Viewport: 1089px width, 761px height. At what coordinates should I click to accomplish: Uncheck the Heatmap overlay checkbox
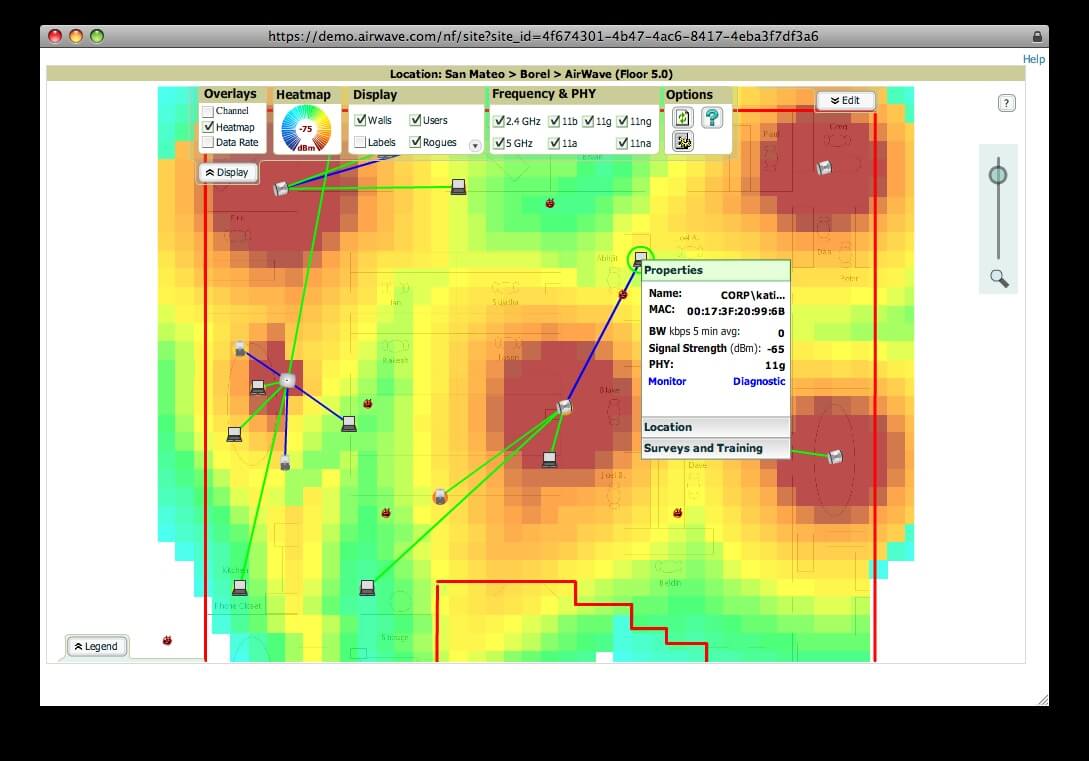coord(208,127)
